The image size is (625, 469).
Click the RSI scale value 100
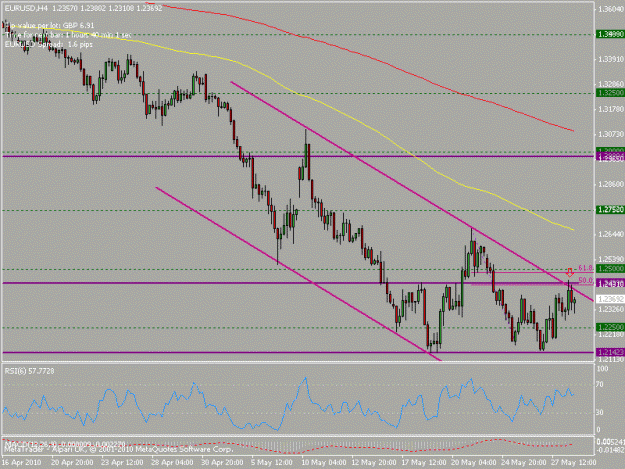coord(602,369)
